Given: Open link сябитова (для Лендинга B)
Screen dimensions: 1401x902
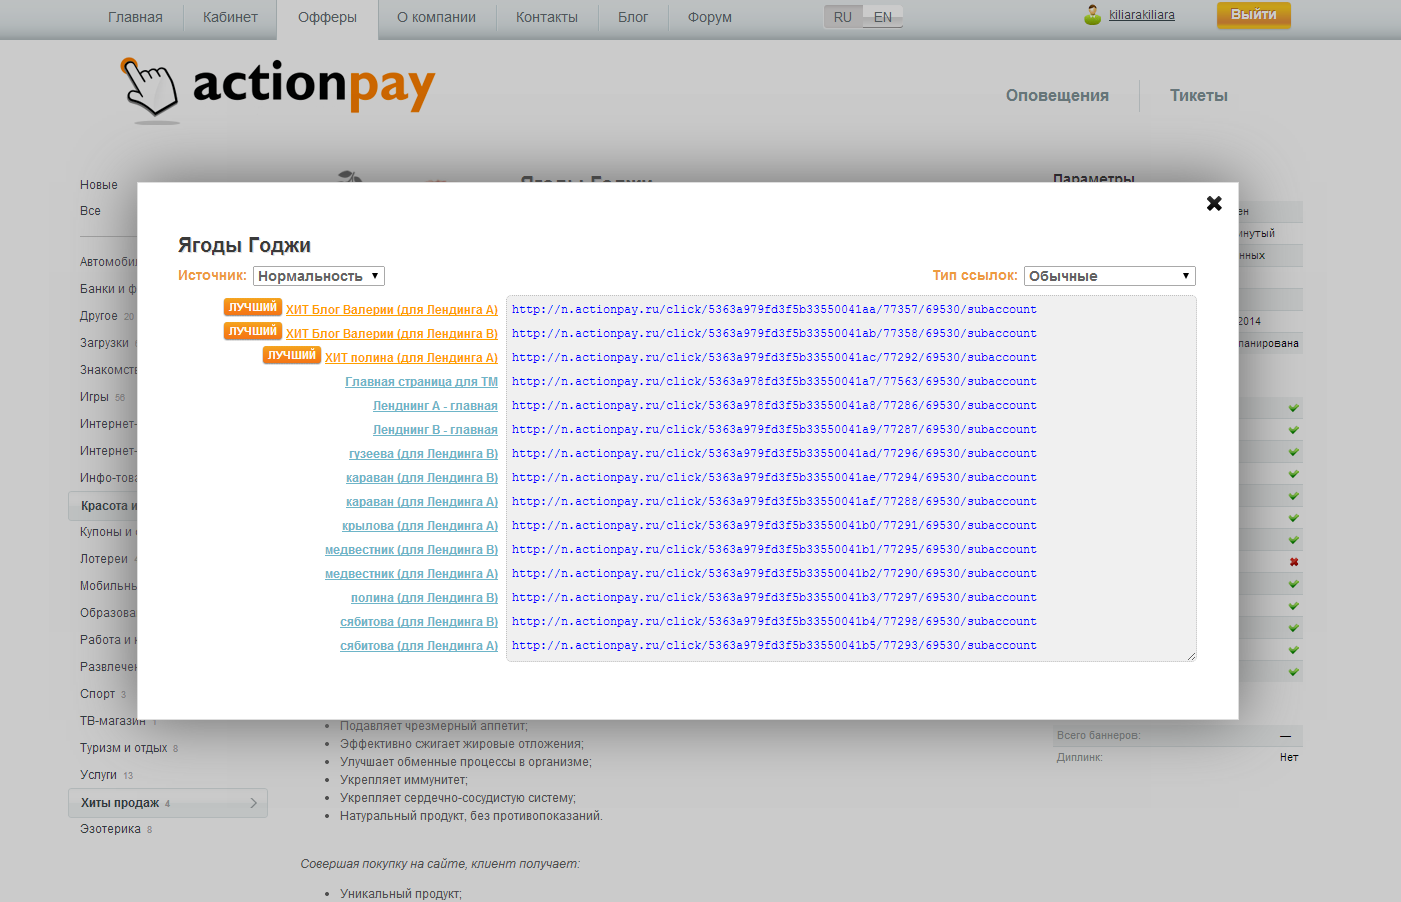Looking at the screenshot, I should [x=419, y=622].
